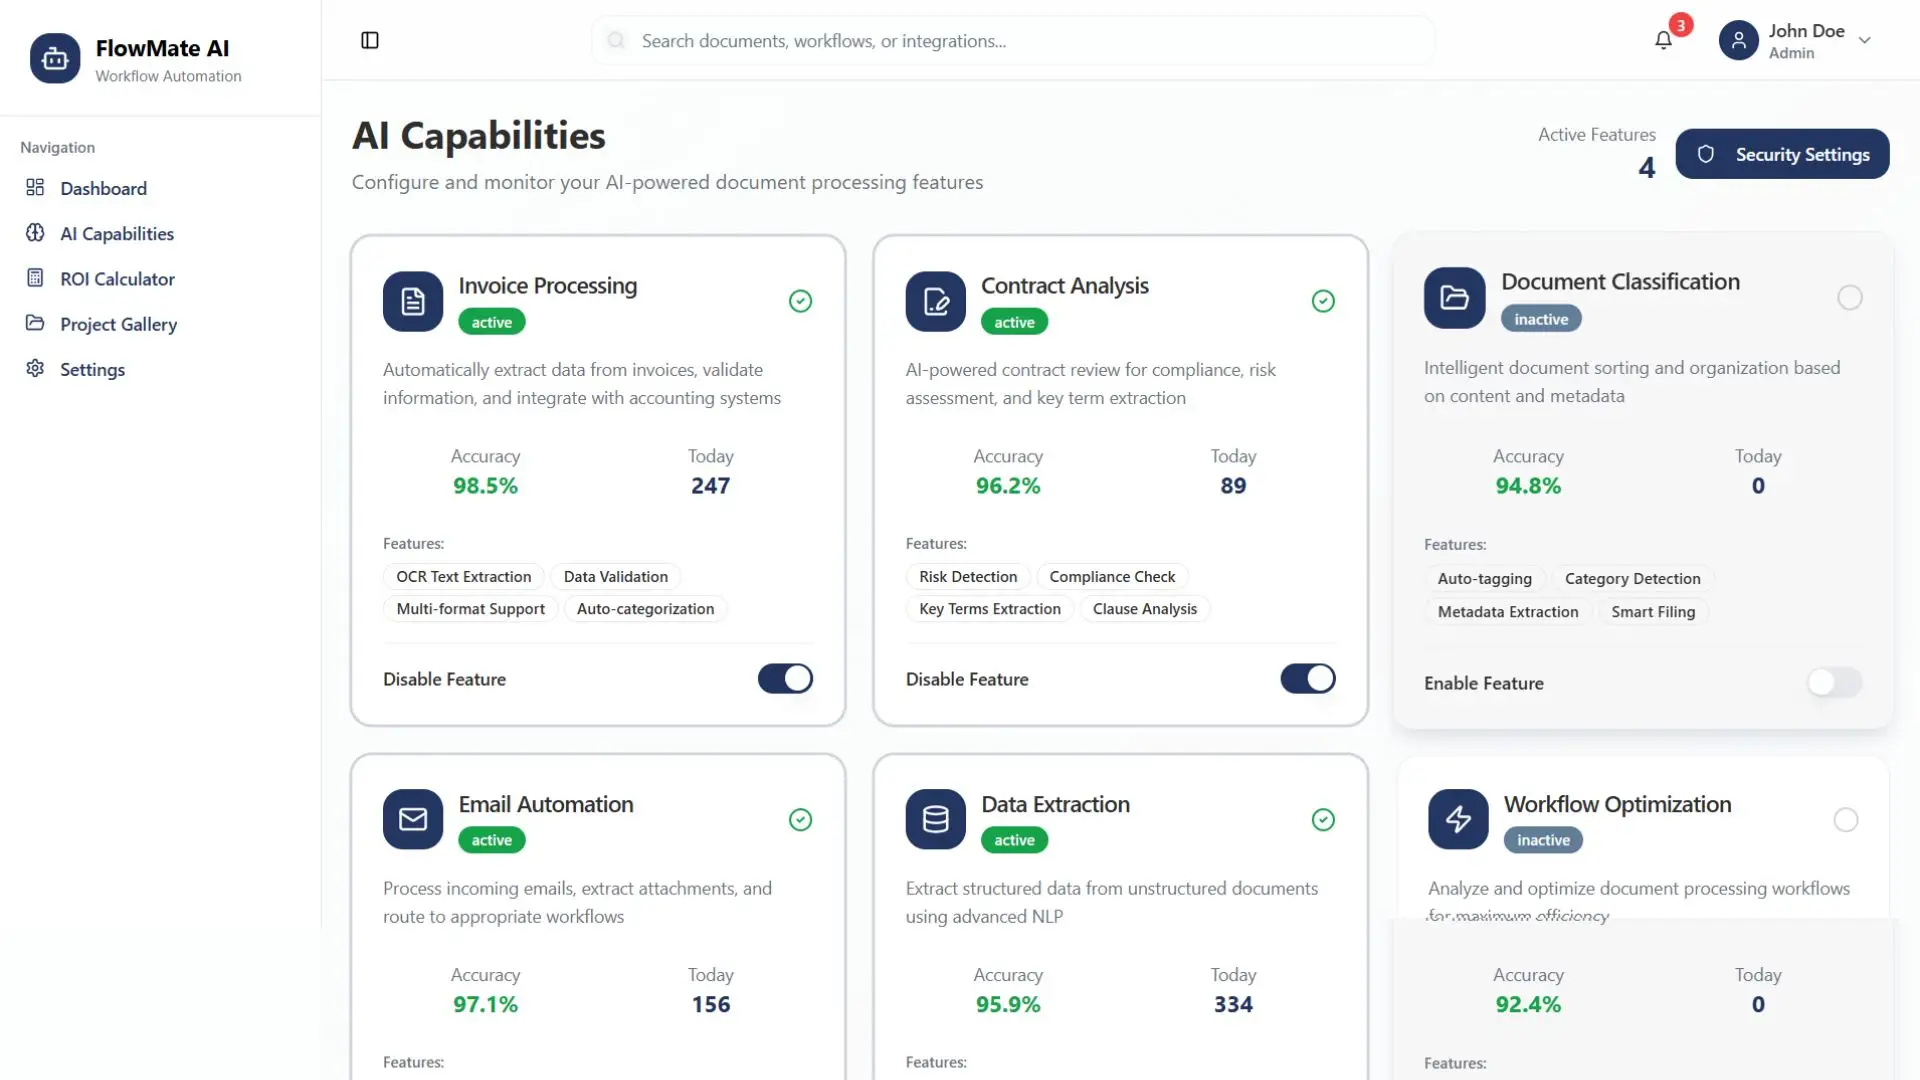Click the Category Detection tag
This screenshot has width=1920, height=1080.
click(1632, 578)
